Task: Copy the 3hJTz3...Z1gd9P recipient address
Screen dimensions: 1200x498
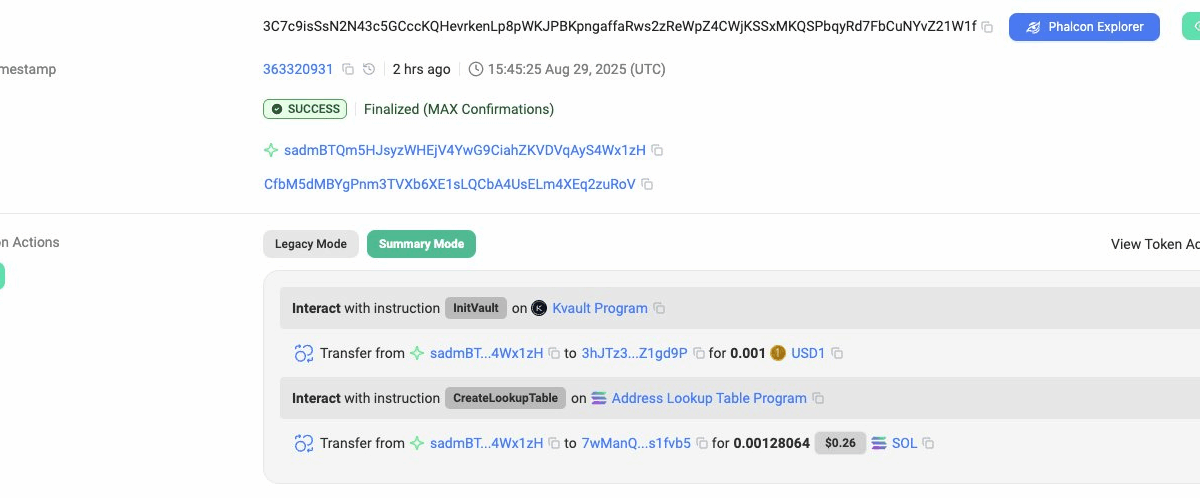Action: click(x=700, y=353)
